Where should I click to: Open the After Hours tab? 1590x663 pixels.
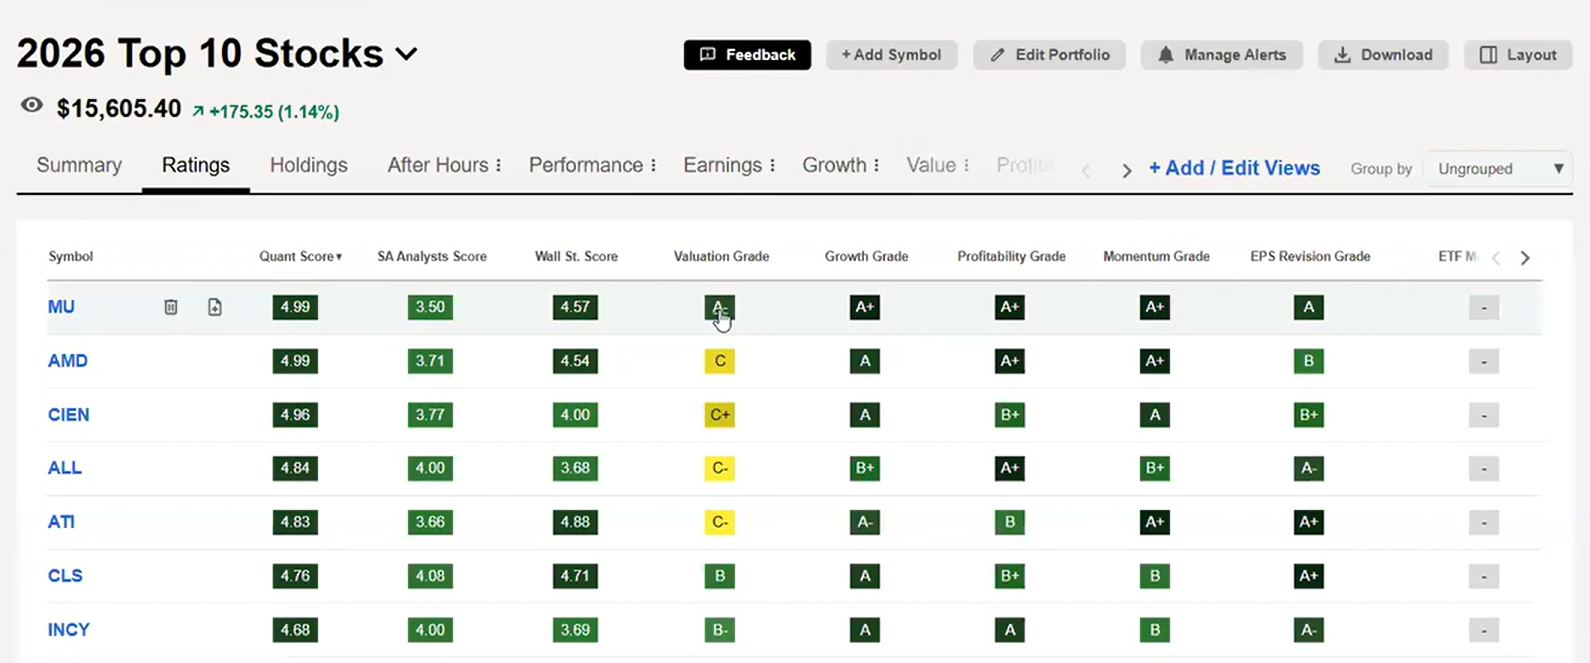[438, 165]
